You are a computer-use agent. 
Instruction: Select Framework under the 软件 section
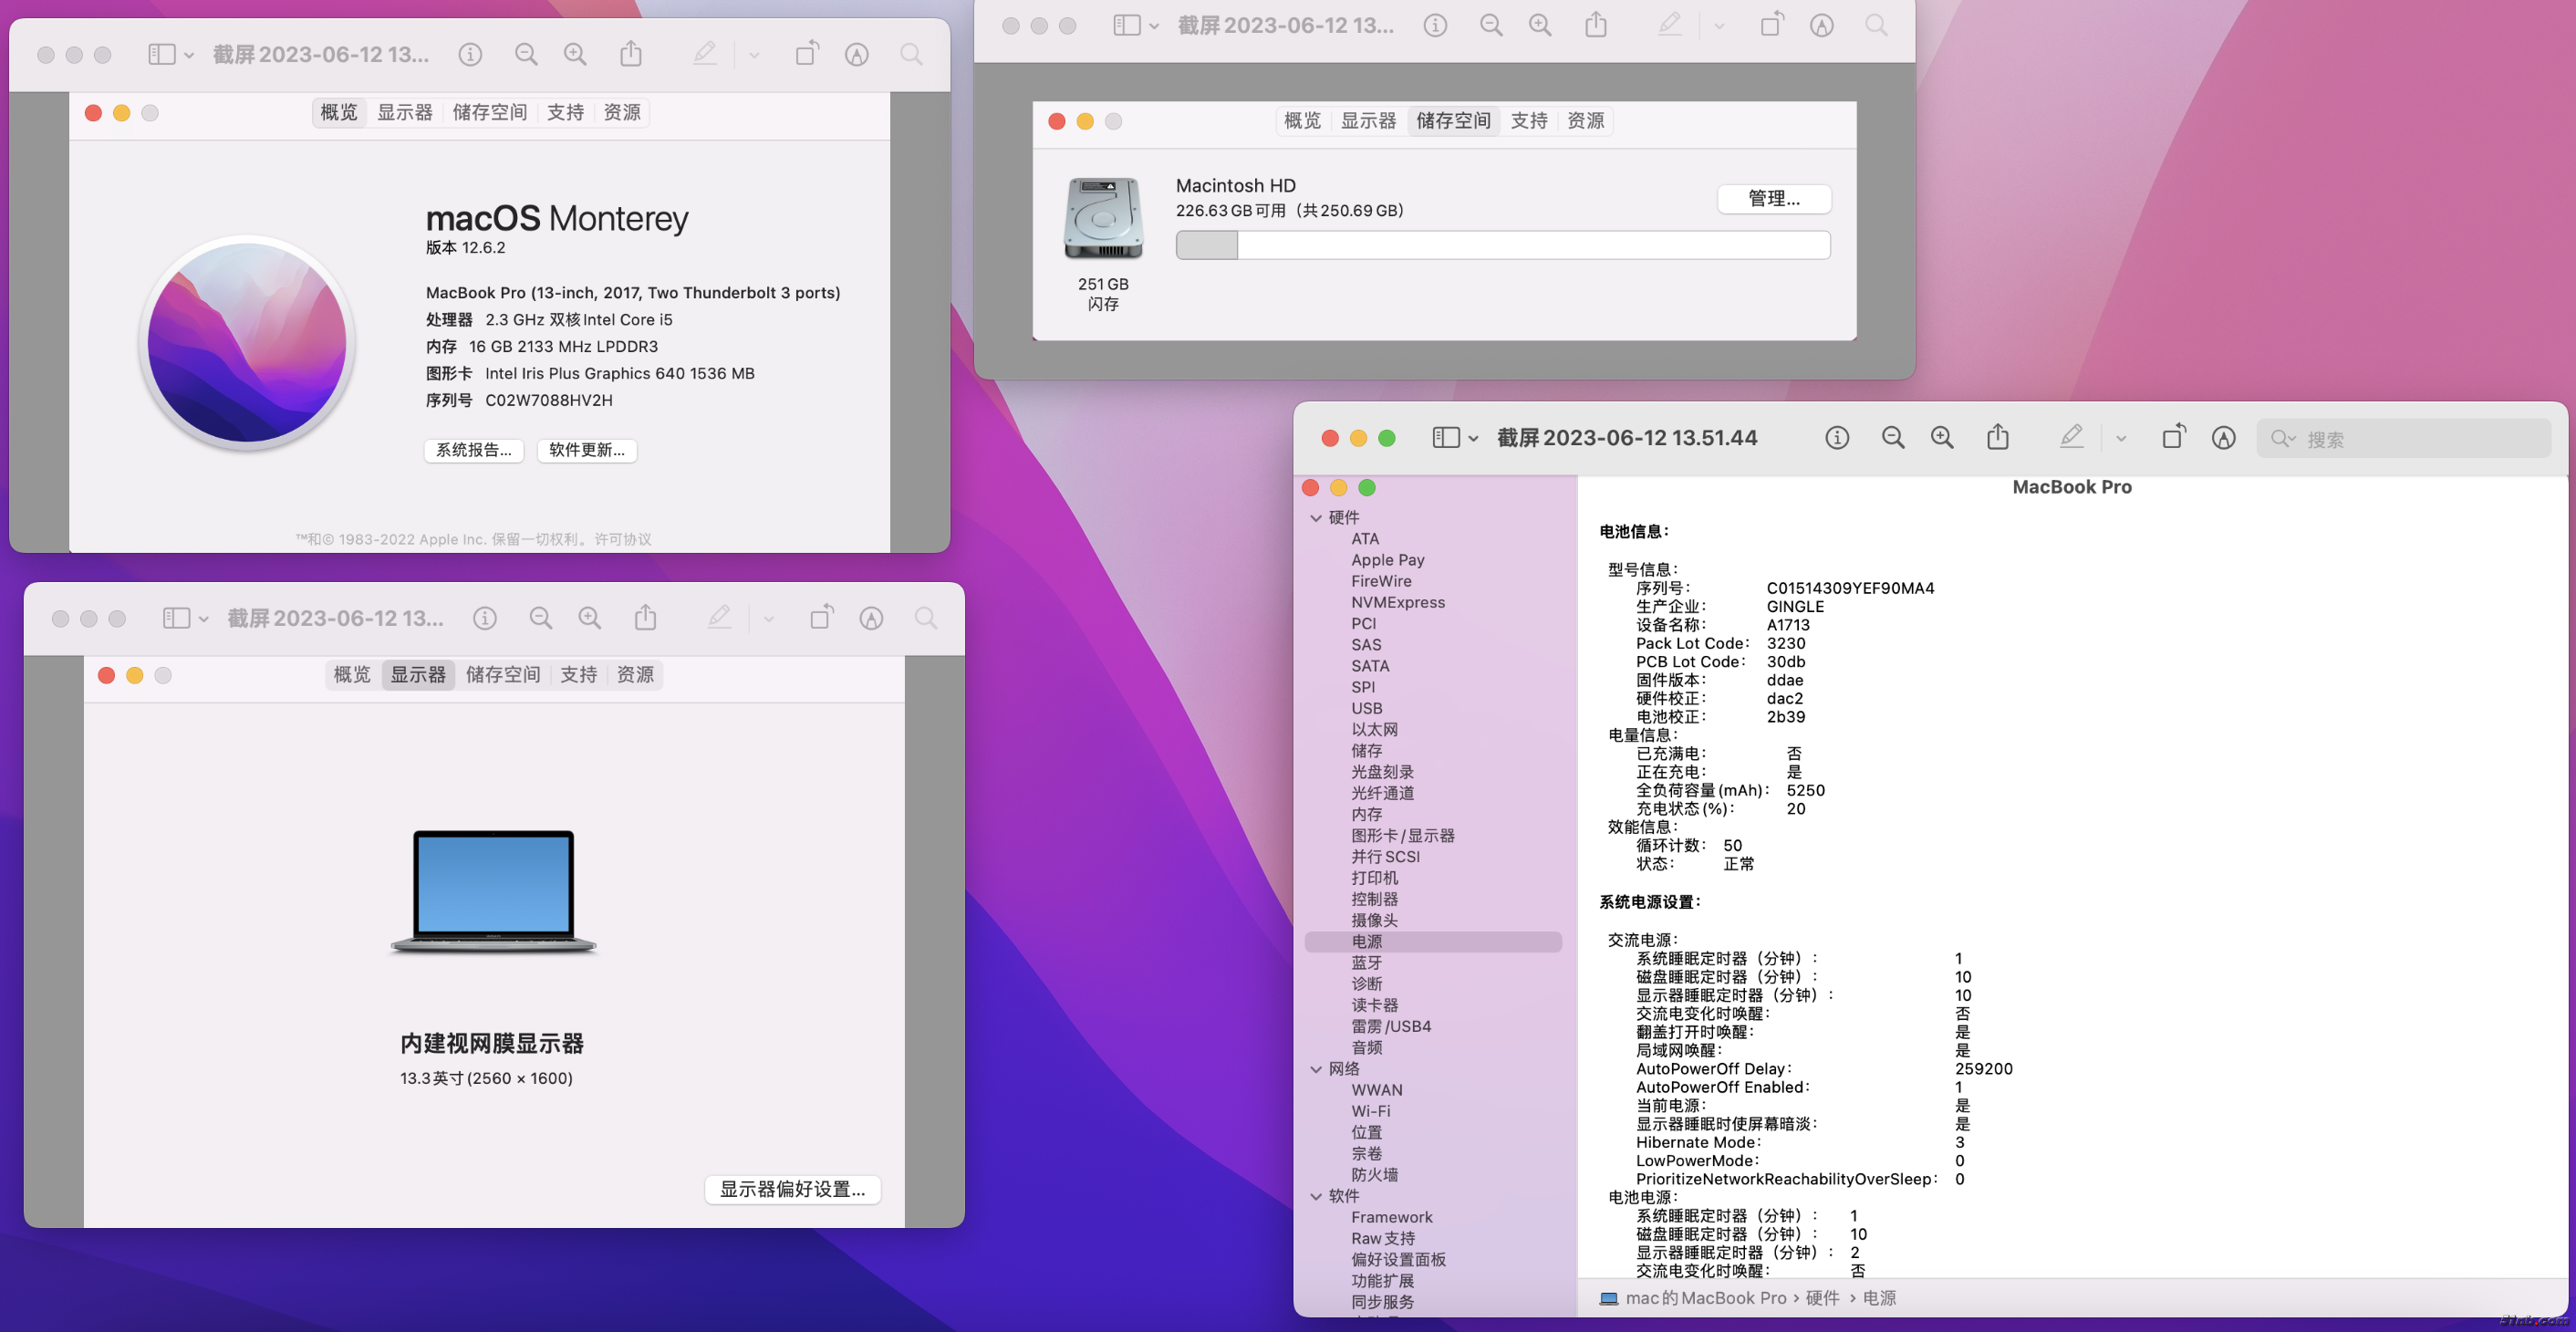tap(1392, 1217)
